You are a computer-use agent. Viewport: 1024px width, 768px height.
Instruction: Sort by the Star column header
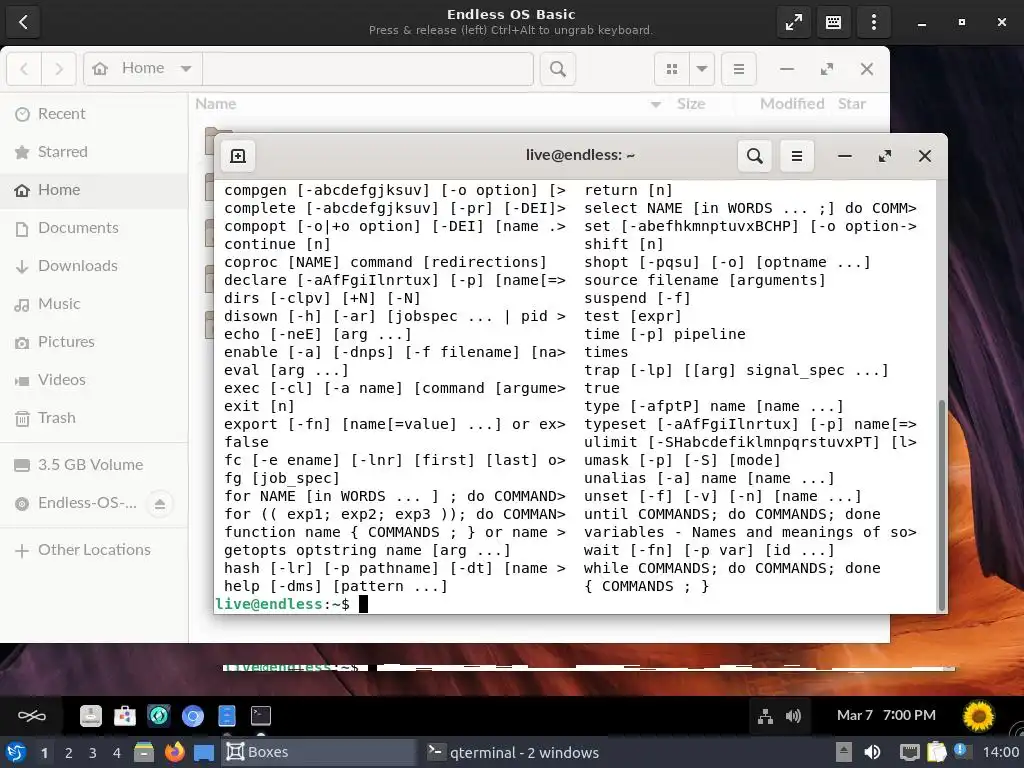(x=852, y=104)
